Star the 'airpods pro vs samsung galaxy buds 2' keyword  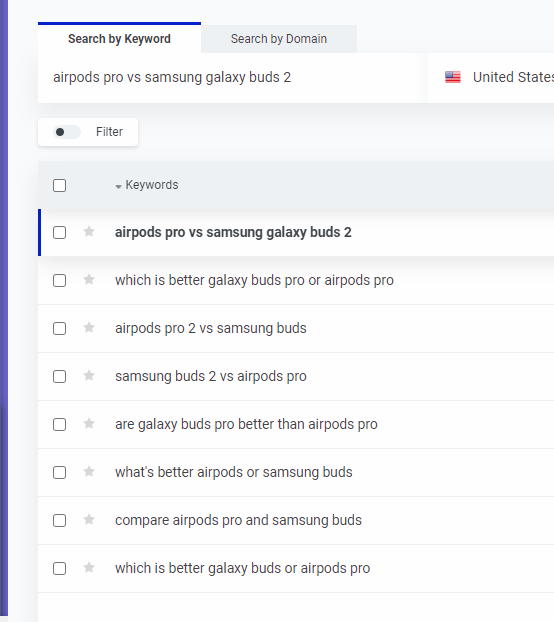click(x=89, y=231)
